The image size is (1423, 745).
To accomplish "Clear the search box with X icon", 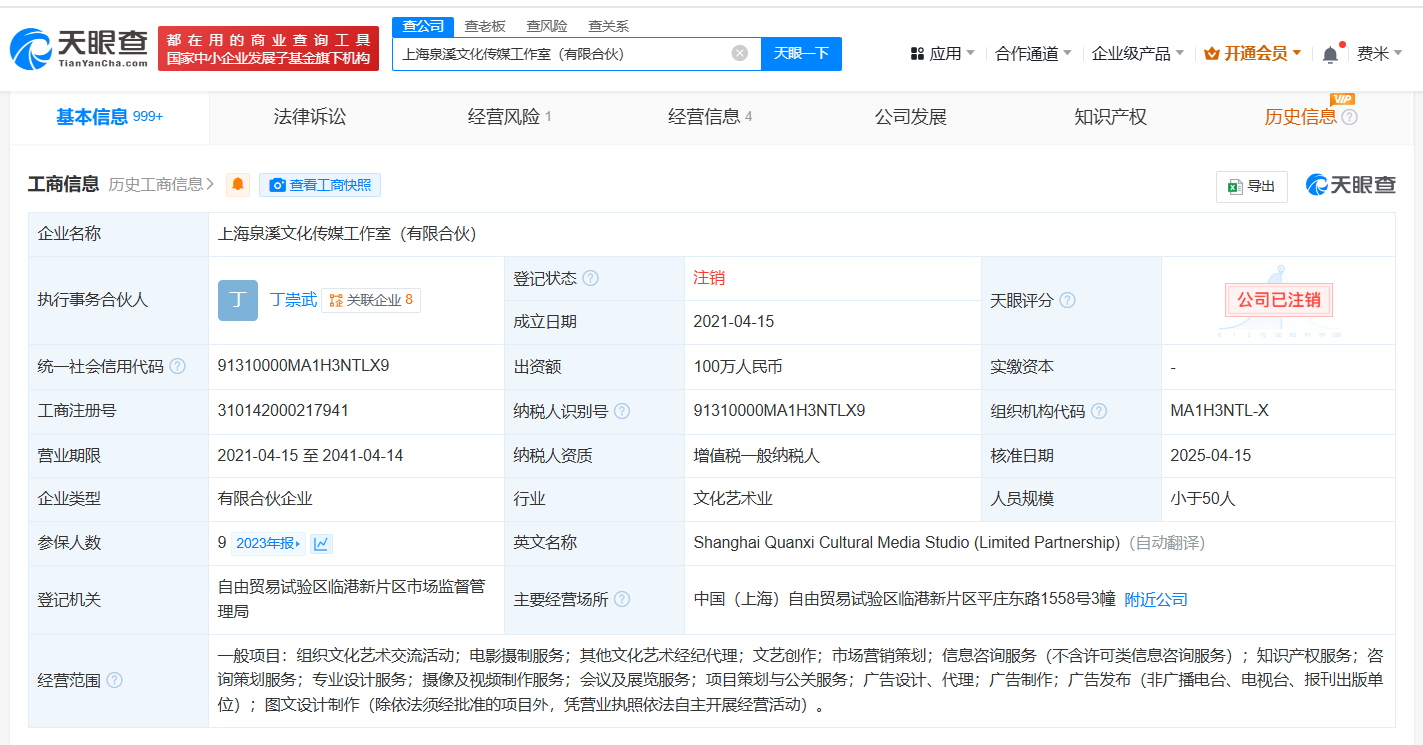I will coord(740,54).
